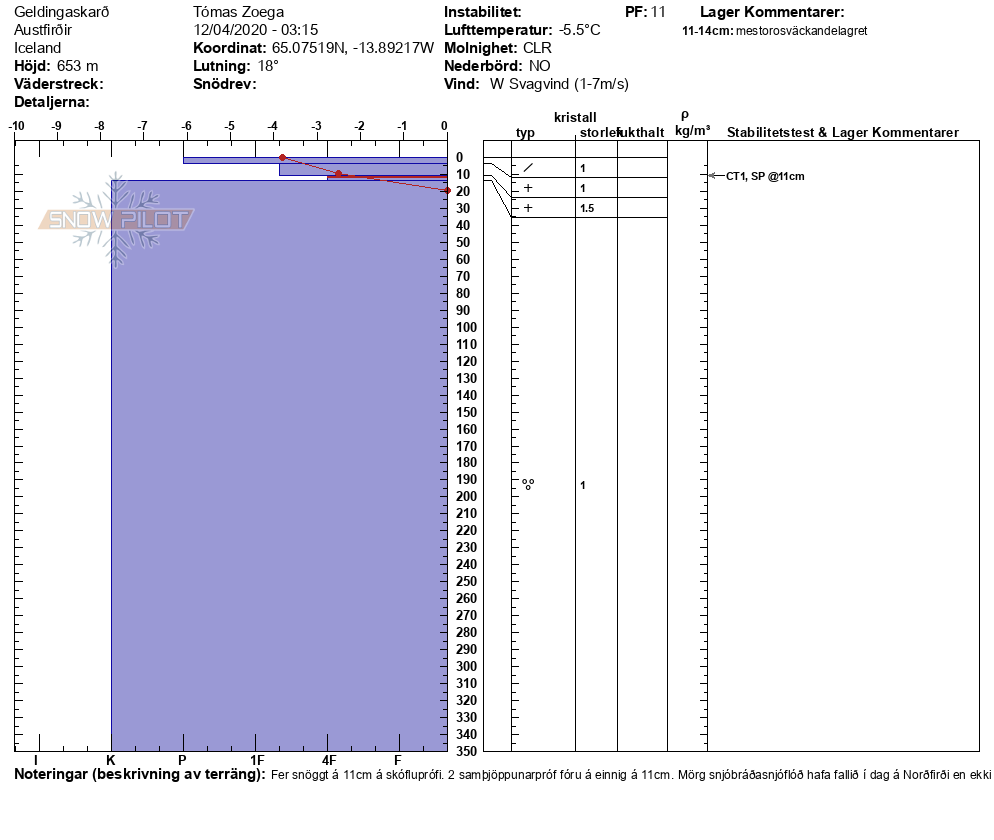Click the depth axis label 50
Image resolution: width=994 pixels, height=840 pixels.
(x=463, y=242)
